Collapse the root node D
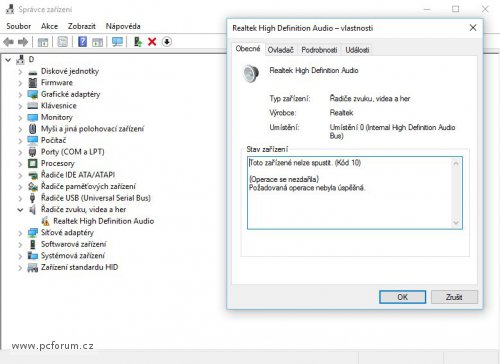500x364 pixels. pyautogui.click(x=8, y=60)
